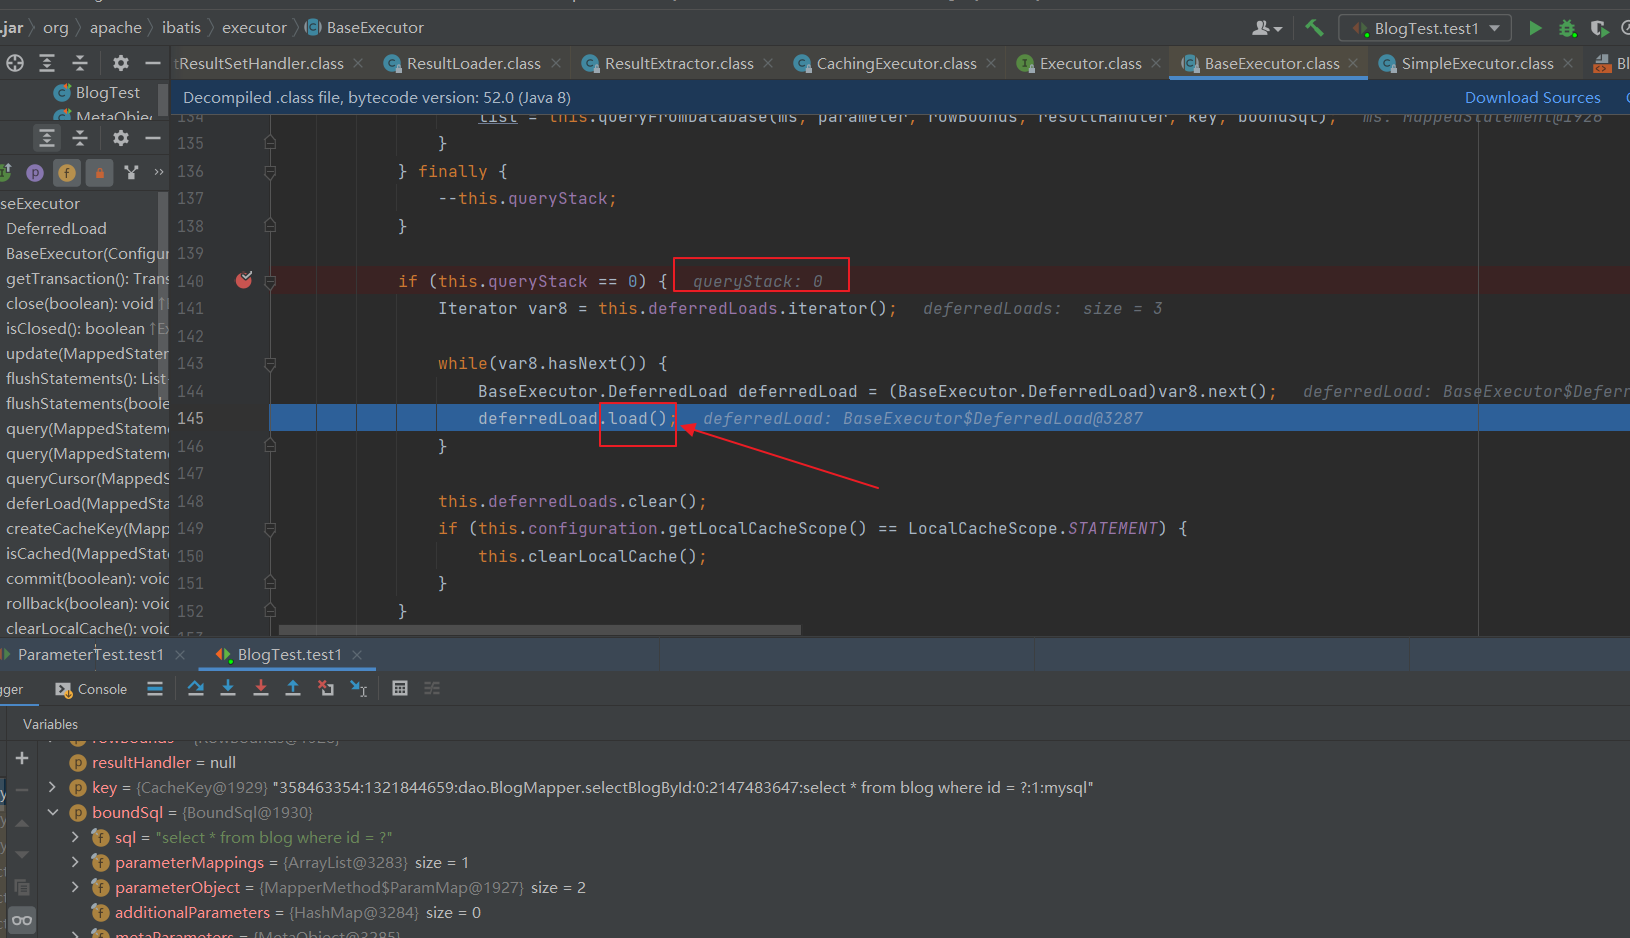Close the CachingExecutor.class tab
Image resolution: width=1630 pixels, height=938 pixels.
991,63
